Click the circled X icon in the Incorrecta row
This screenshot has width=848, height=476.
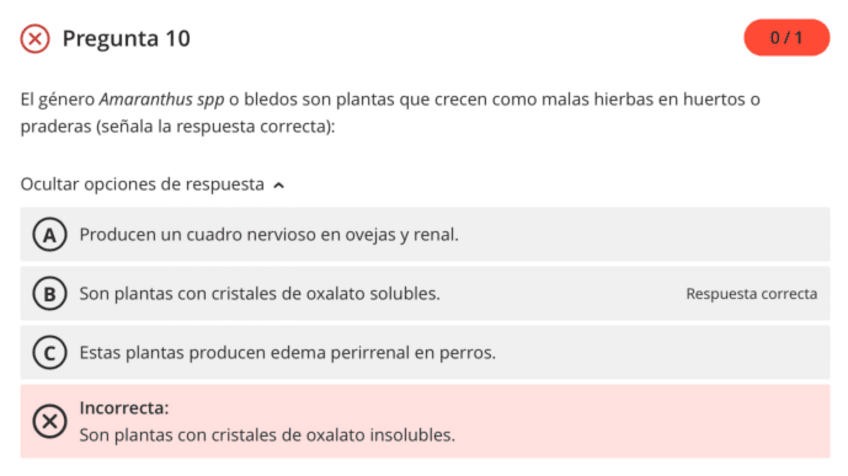tap(47, 422)
